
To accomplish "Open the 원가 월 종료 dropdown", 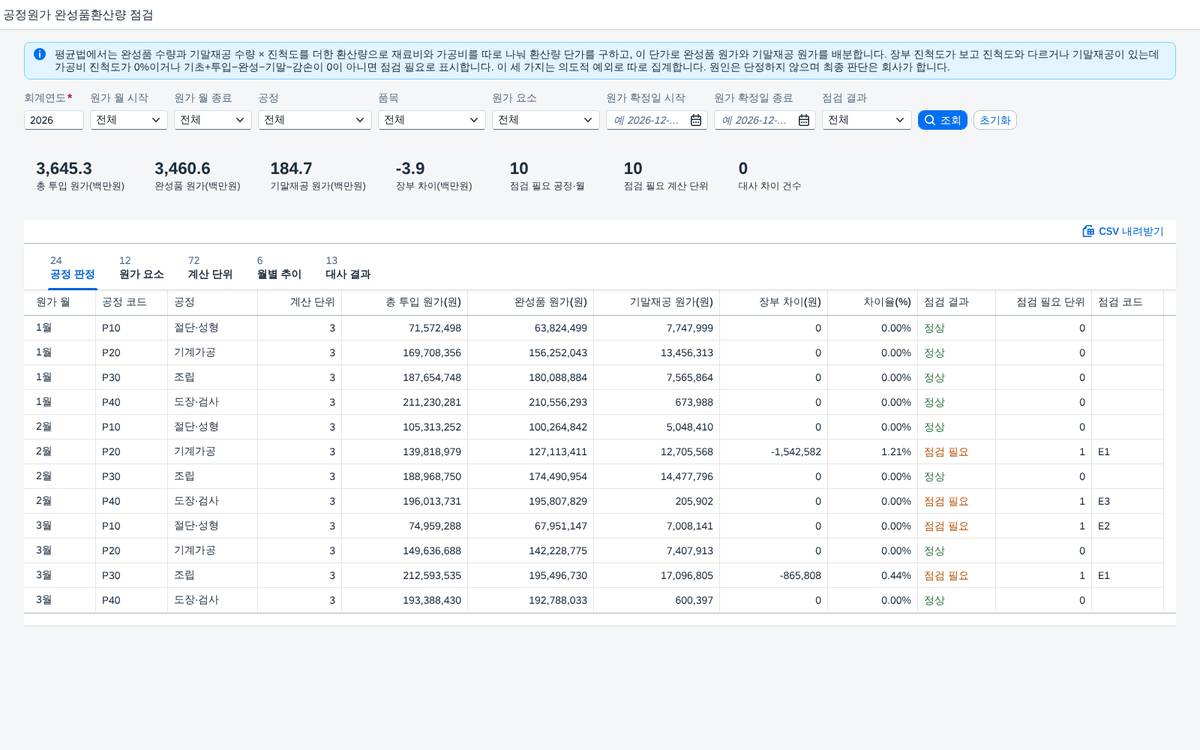I will point(213,120).
